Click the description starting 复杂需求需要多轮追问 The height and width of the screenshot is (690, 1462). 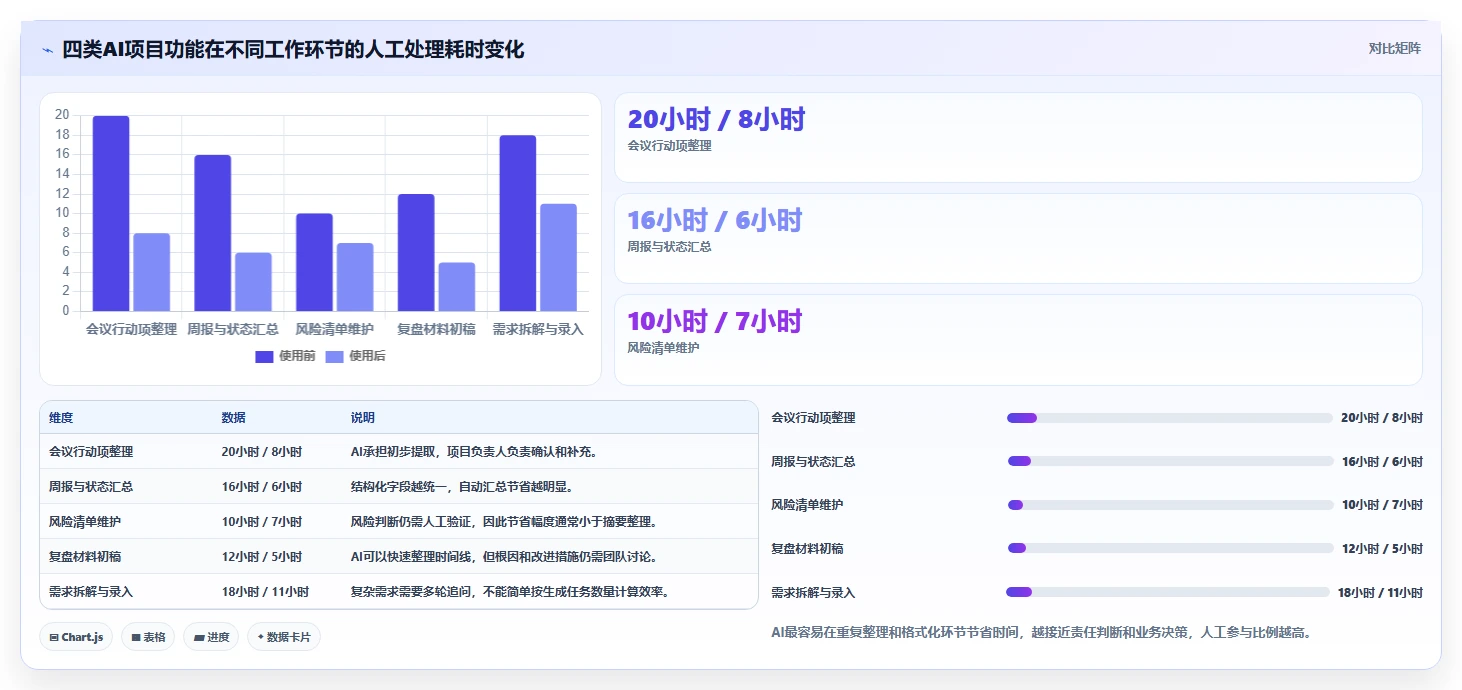point(510,592)
